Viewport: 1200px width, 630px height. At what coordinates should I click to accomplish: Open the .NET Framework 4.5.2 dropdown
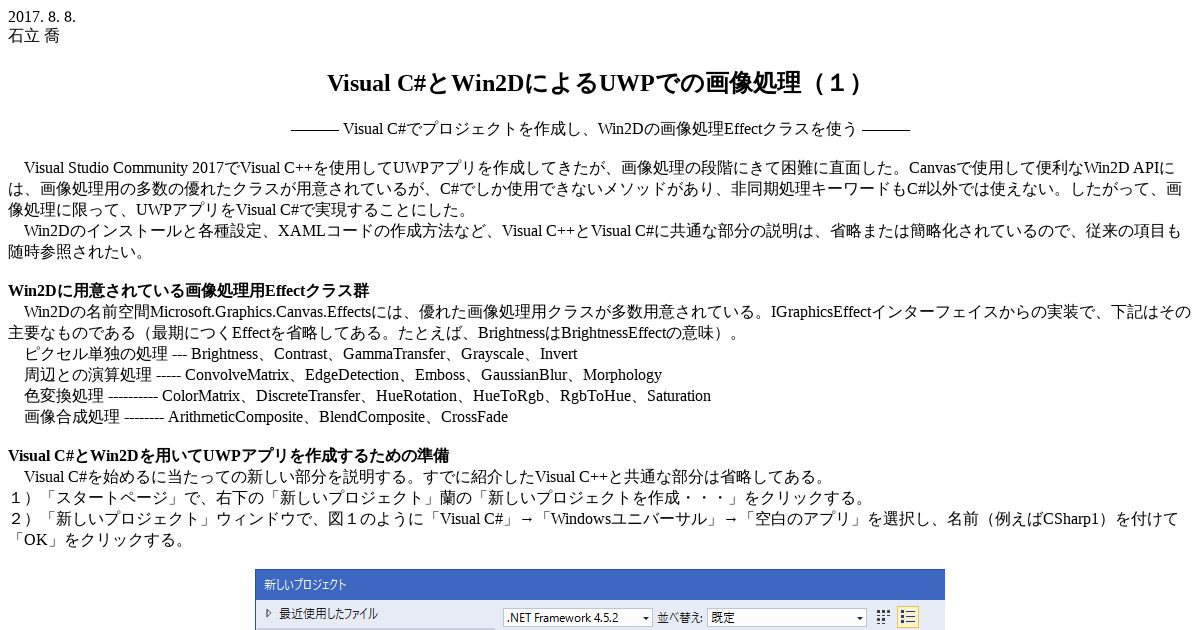(x=577, y=618)
